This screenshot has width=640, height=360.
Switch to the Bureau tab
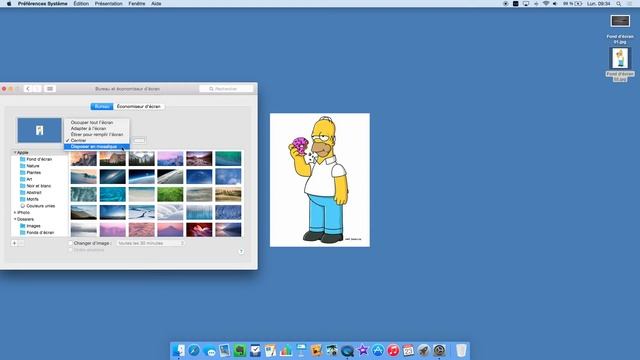pyautogui.click(x=102, y=107)
